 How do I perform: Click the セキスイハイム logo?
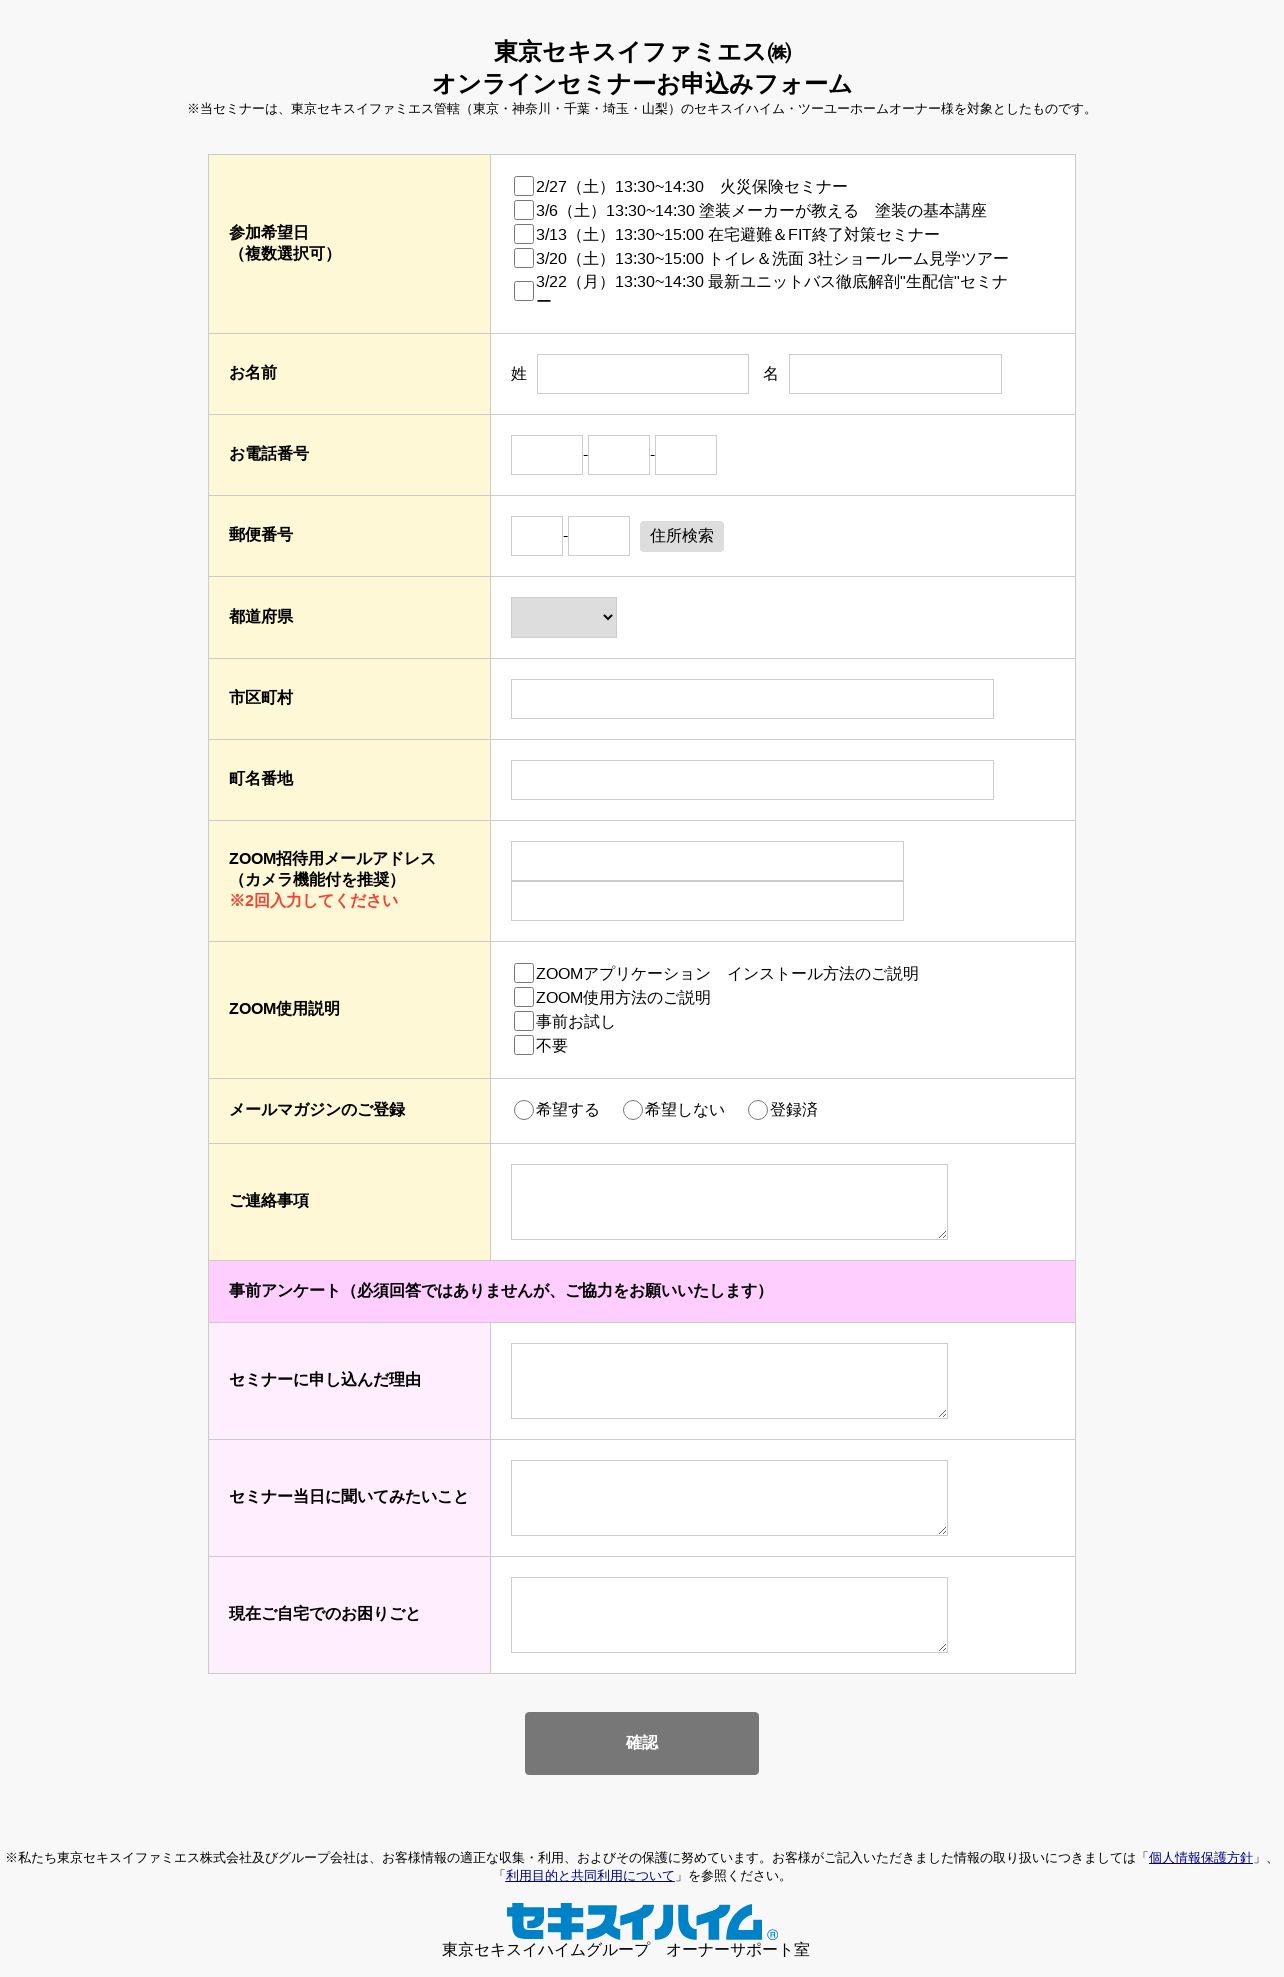(642, 1921)
